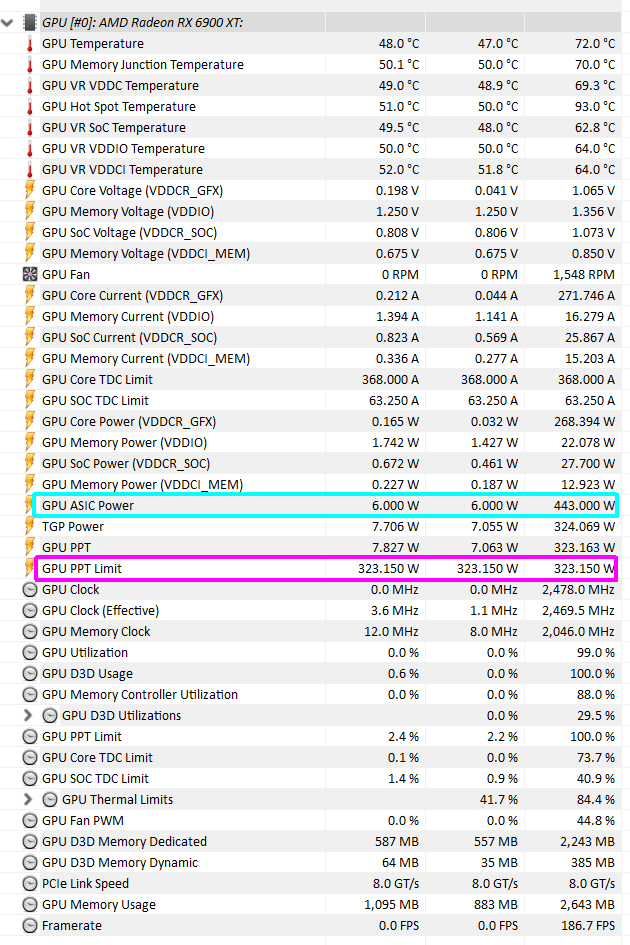Select GPU SoC Power (VDDCR_SOC) label

pos(126,464)
